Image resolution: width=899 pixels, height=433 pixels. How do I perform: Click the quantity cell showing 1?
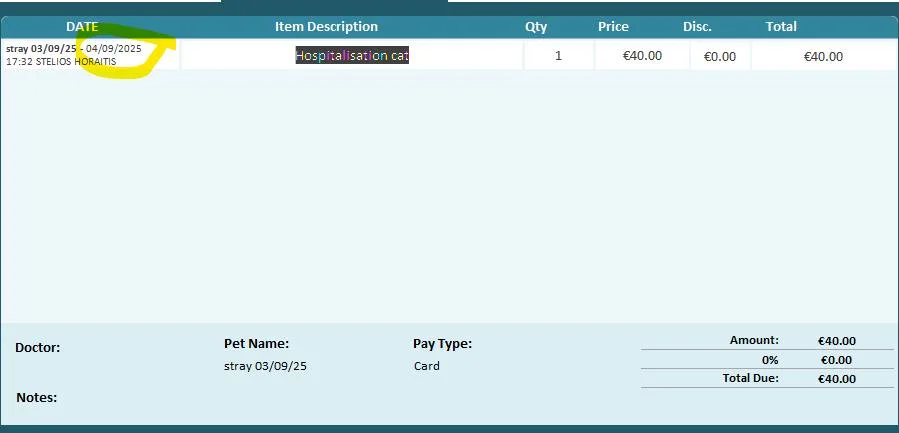pos(558,56)
